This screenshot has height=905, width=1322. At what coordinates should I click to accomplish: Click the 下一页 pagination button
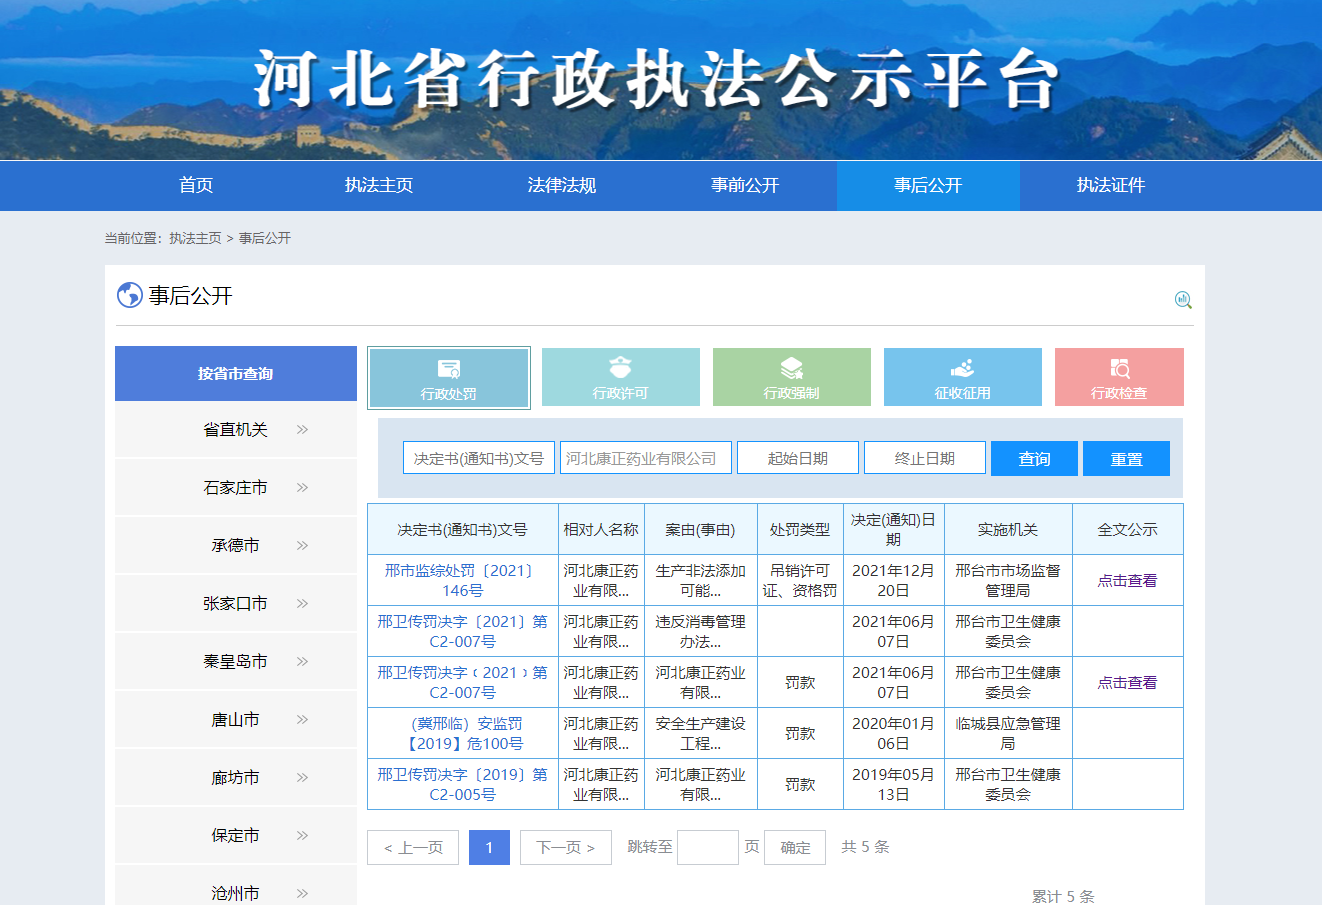pyautogui.click(x=565, y=847)
